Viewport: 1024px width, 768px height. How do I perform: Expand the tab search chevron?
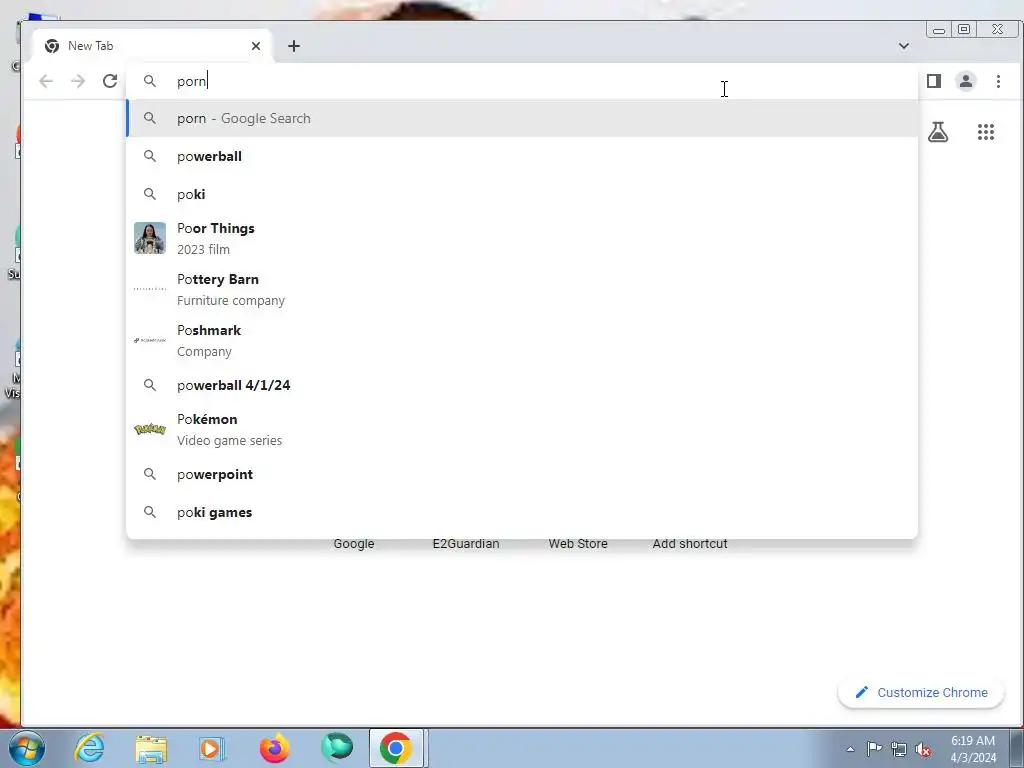click(x=904, y=46)
